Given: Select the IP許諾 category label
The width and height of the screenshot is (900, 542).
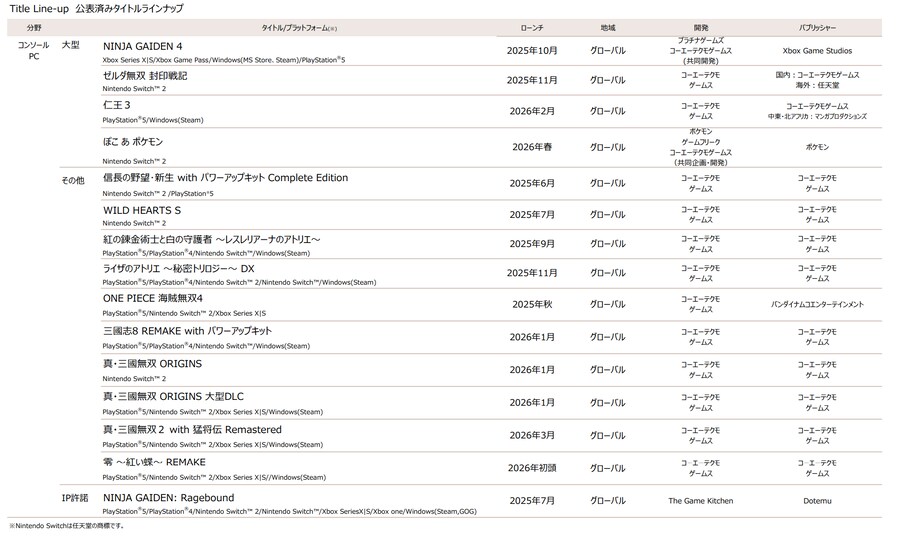Looking at the screenshot, I should (74, 497).
